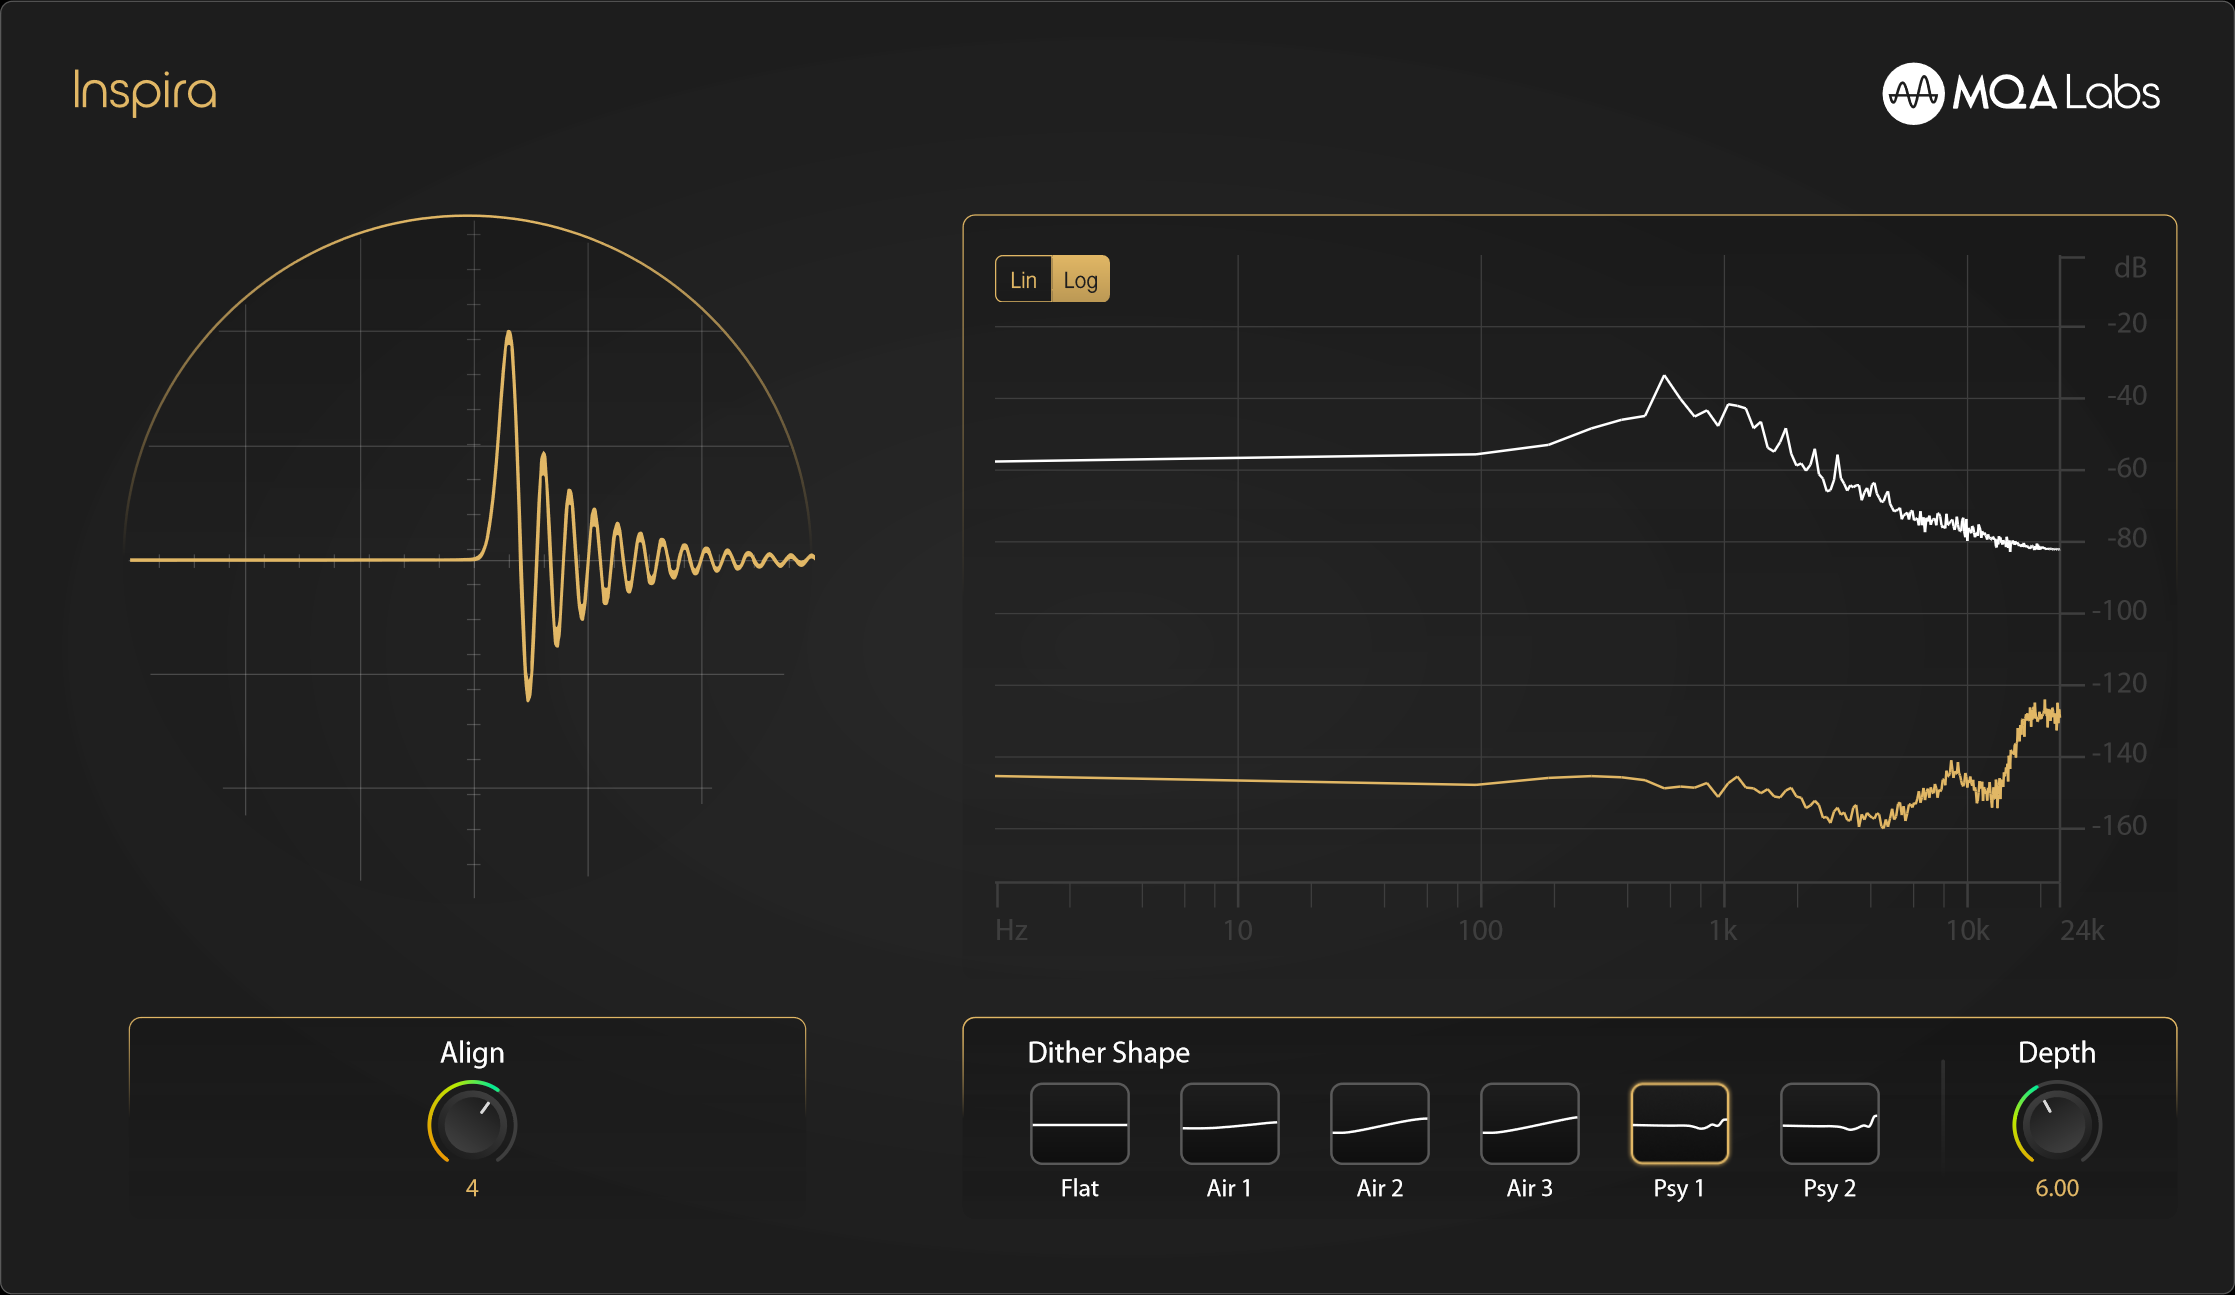This screenshot has height=1295, width=2235.
Task: Click the Inspira plugin title
Action: pyautogui.click(x=145, y=92)
